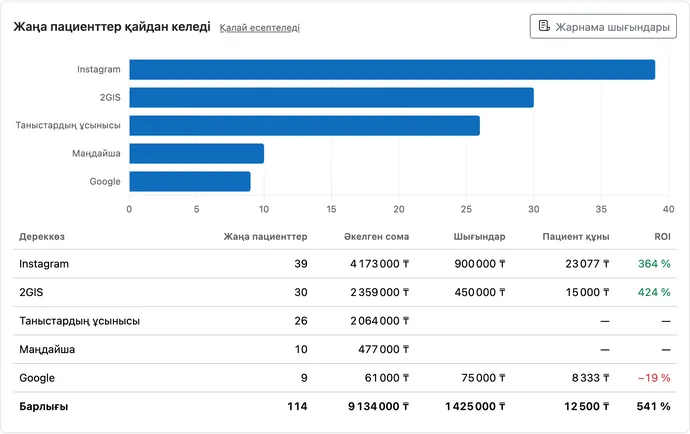Click Google label on chart axis
Screen dimensions: 690x434
click(105, 181)
